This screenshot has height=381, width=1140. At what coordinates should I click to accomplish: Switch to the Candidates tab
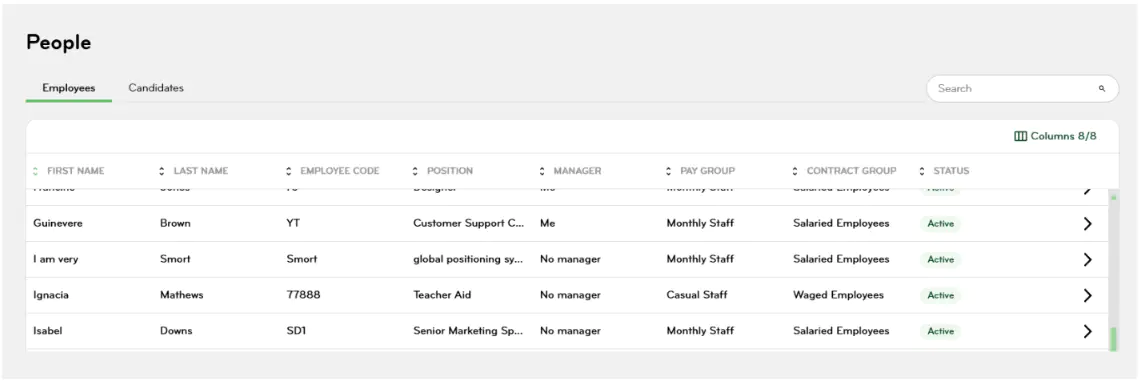point(156,88)
